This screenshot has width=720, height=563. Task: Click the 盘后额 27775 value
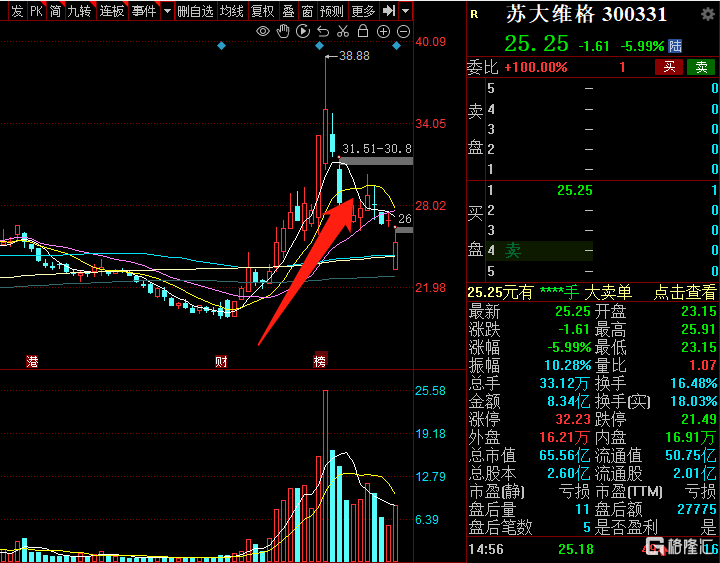[x=697, y=509]
